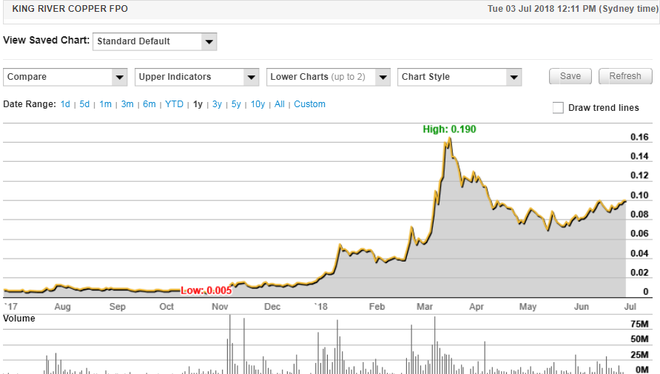Click the 0.16 price axis label

click(x=639, y=137)
